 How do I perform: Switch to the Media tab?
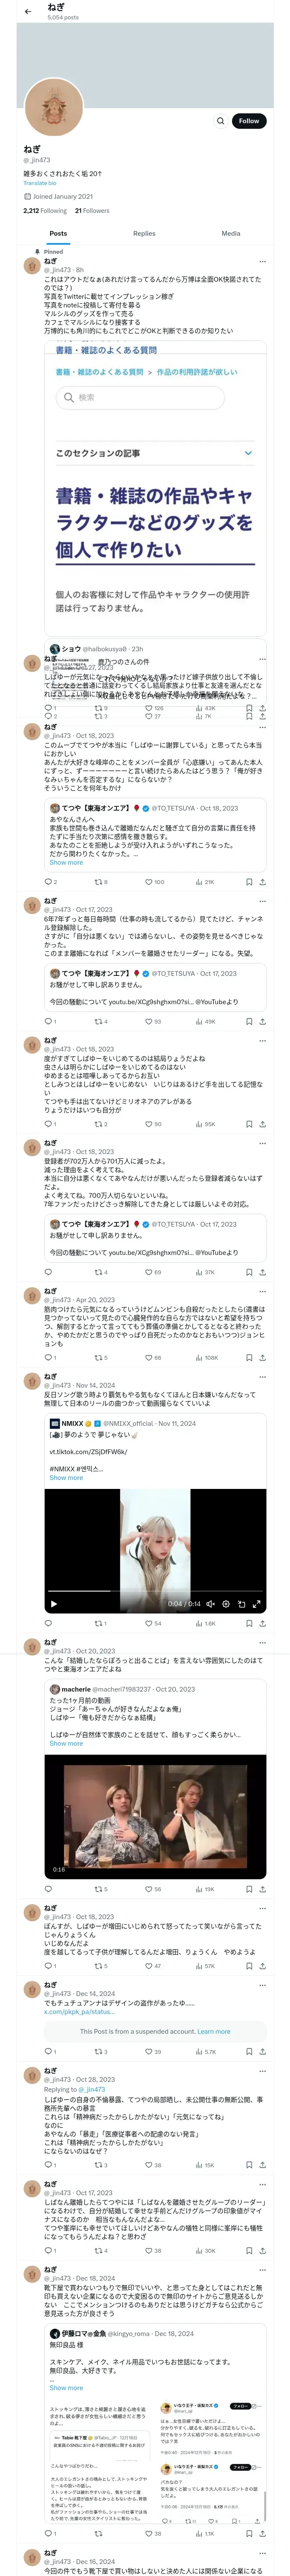(231, 233)
